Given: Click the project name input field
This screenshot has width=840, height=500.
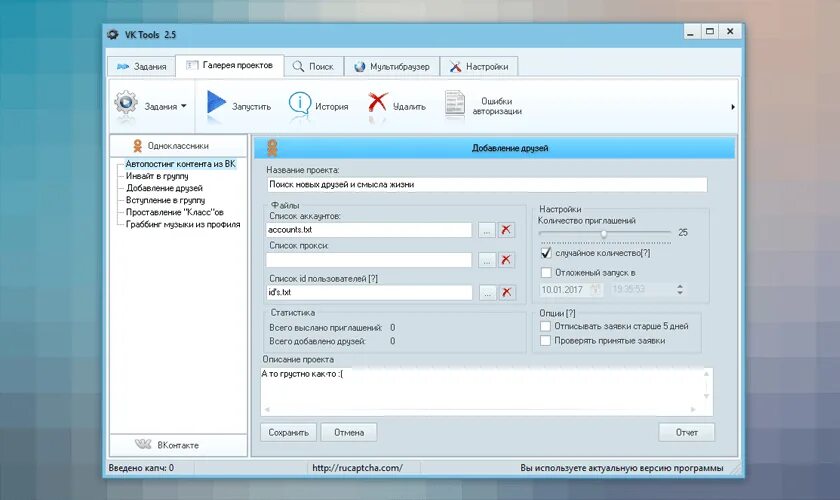Looking at the screenshot, I should (x=486, y=184).
